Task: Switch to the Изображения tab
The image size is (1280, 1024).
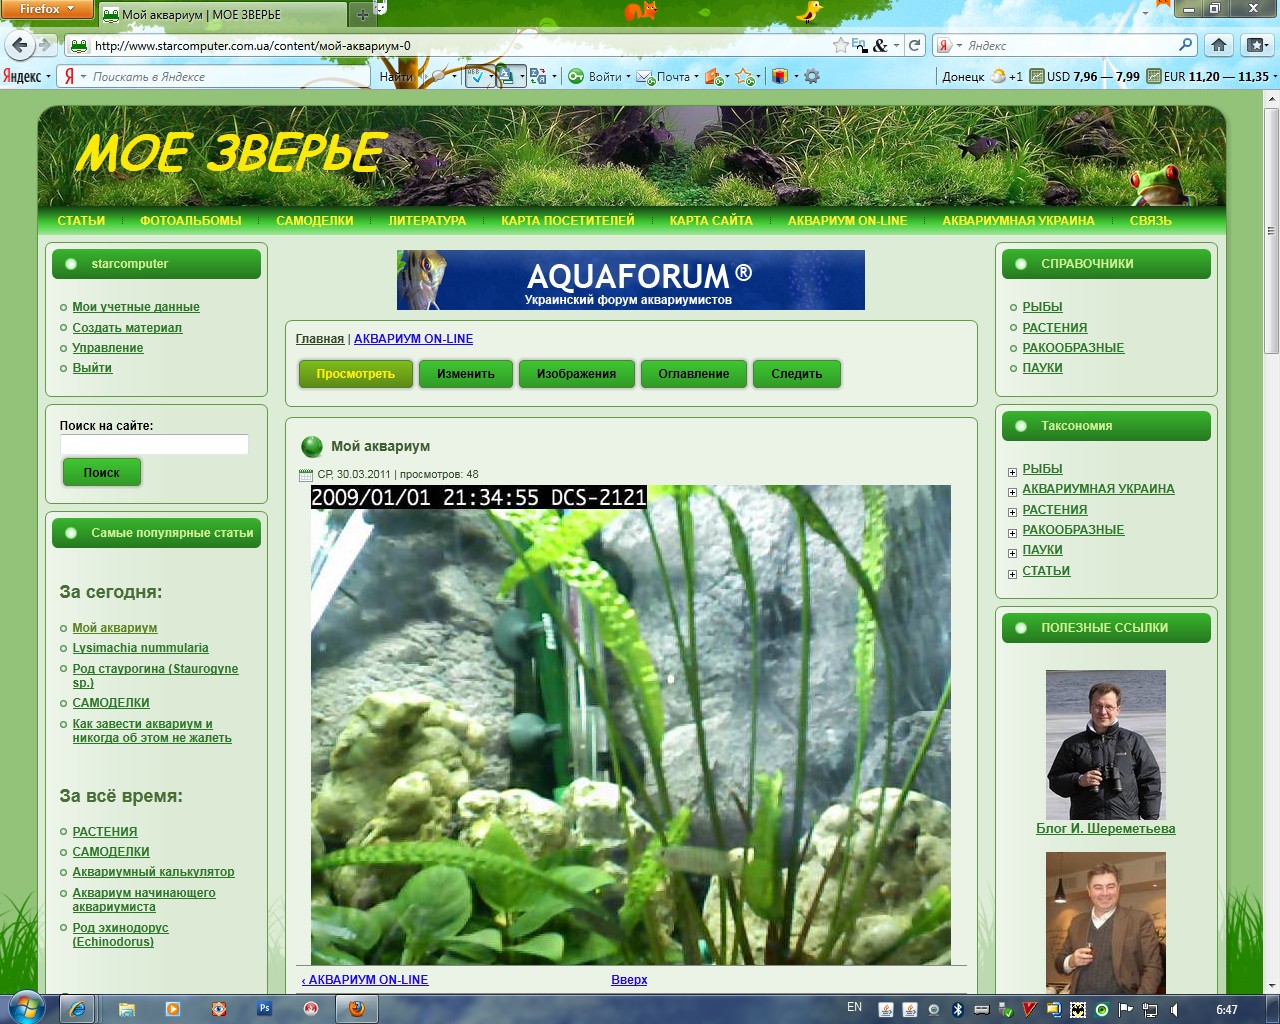Action: (x=576, y=374)
